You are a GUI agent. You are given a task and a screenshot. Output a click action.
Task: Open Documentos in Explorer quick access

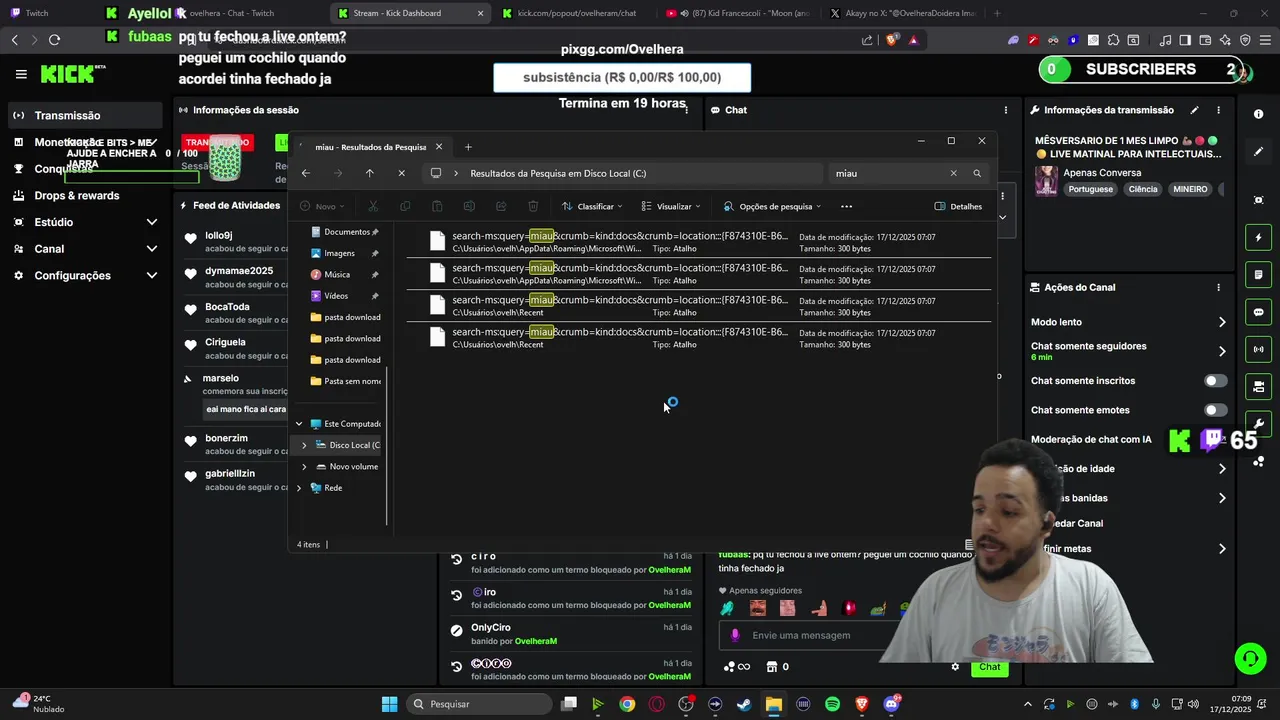[346, 232]
